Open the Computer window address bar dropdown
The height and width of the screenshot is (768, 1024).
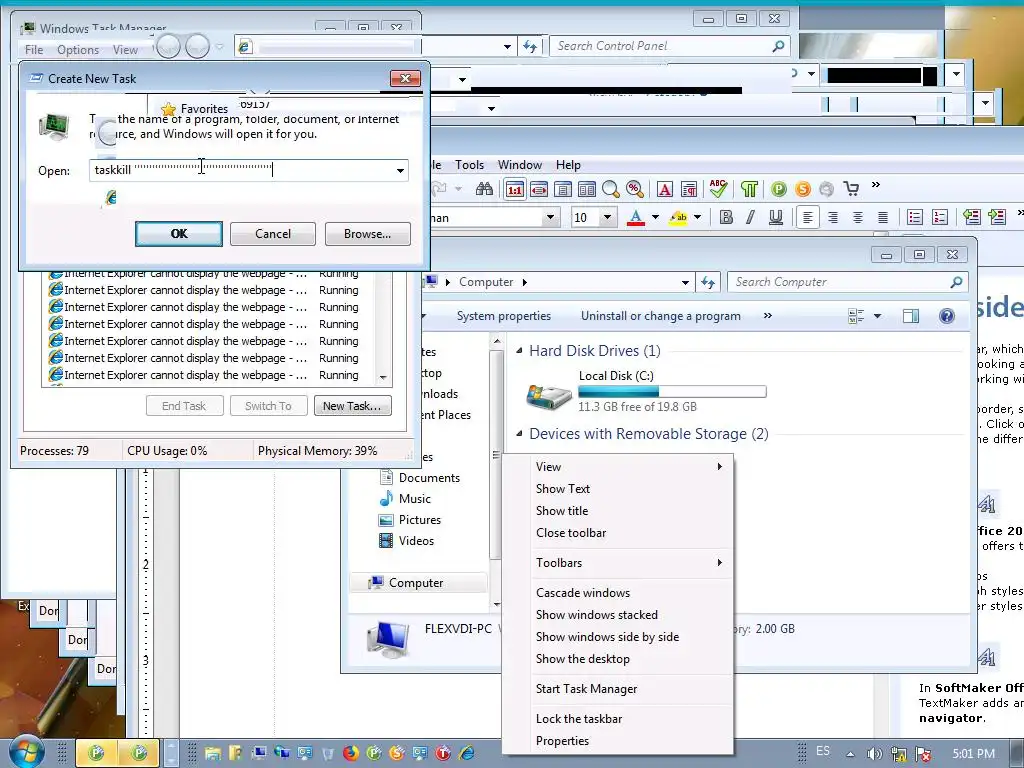pyautogui.click(x=685, y=283)
